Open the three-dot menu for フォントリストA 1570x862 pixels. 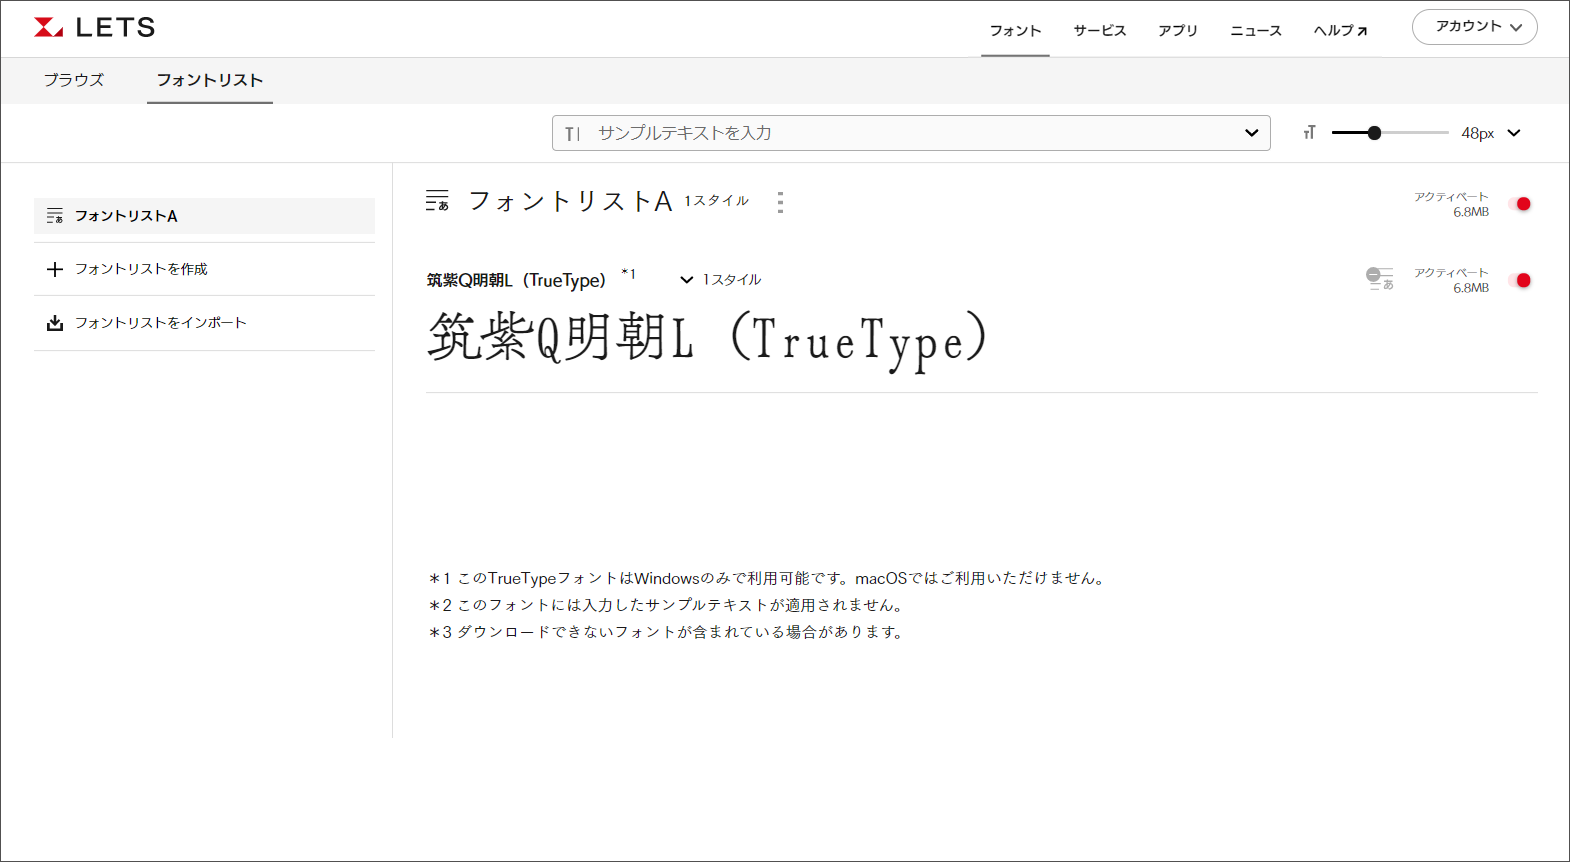click(780, 202)
